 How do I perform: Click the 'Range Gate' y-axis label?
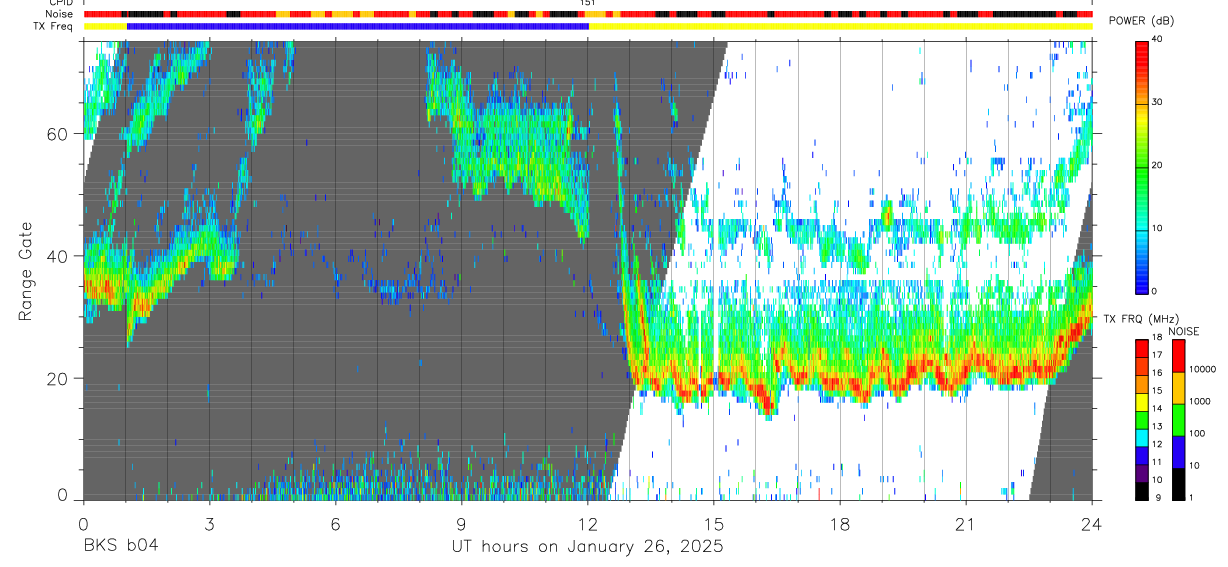pyautogui.click(x=25, y=272)
